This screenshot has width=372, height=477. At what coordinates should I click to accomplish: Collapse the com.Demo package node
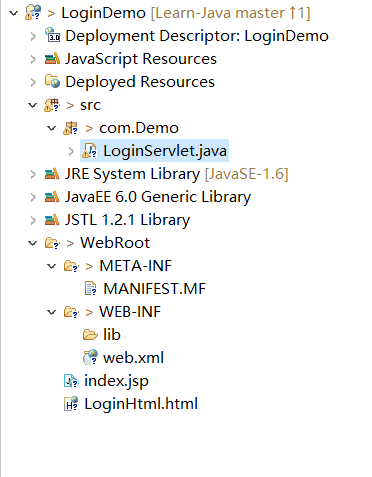[51, 128]
